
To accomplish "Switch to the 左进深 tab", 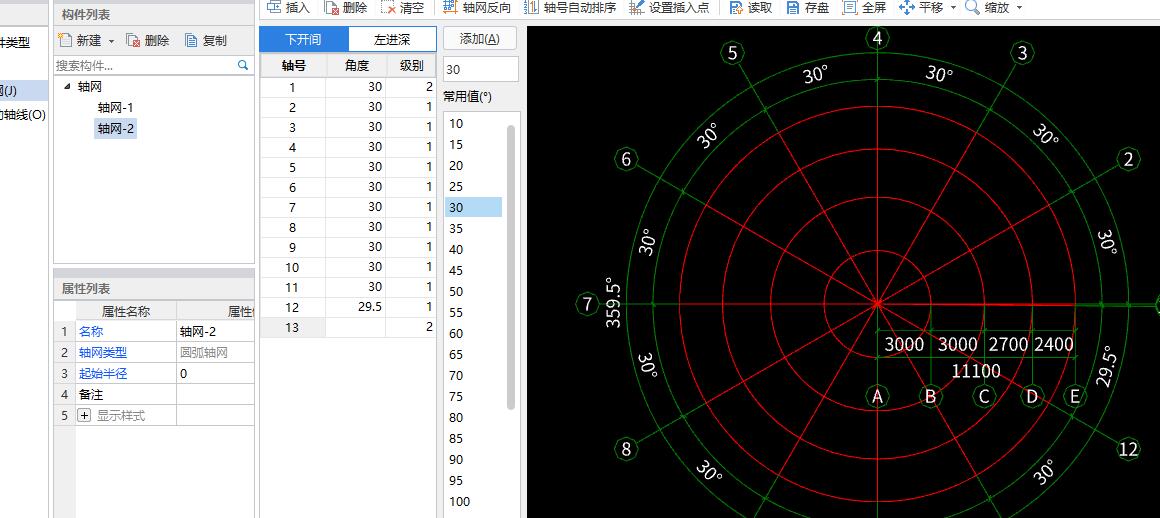I will 392,39.
